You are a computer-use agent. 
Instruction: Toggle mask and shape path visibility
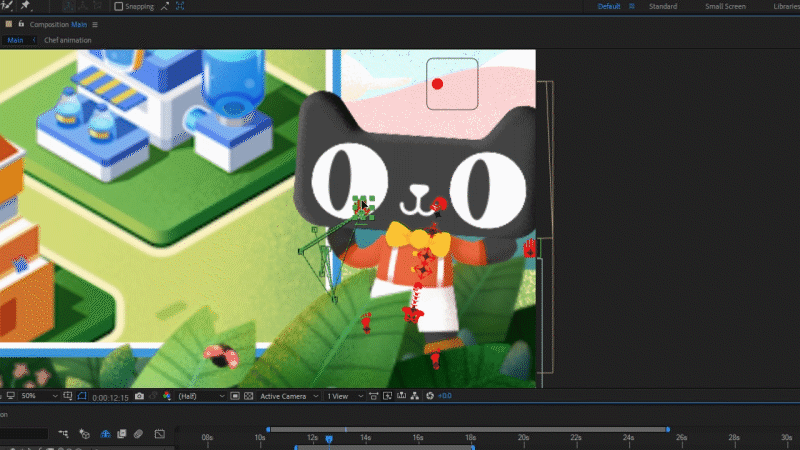click(82, 396)
